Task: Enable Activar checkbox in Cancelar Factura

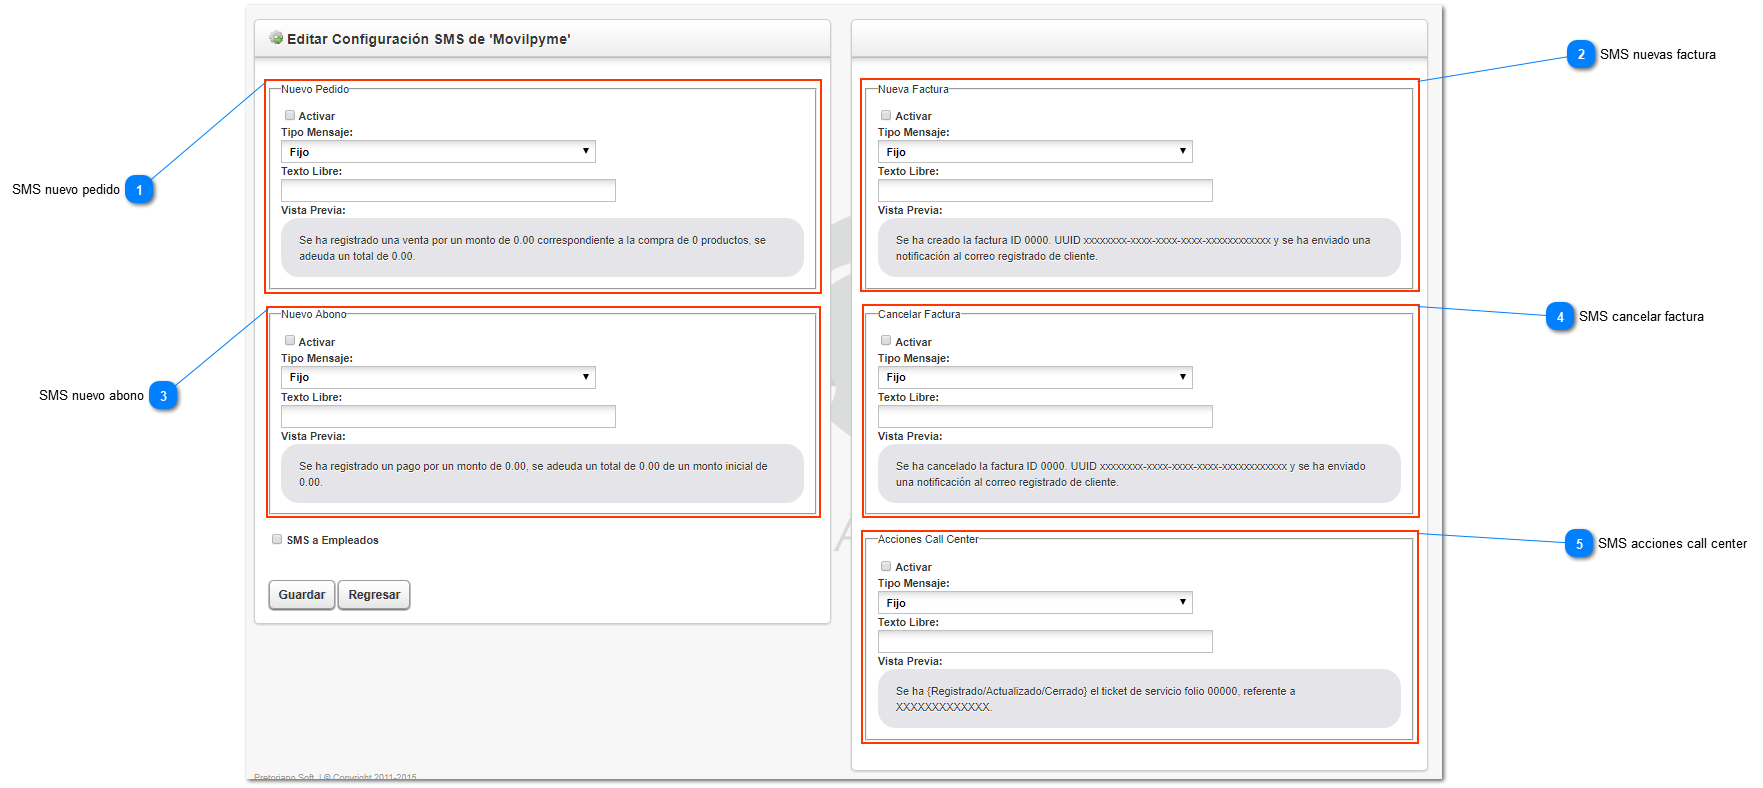Action: [x=886, y=341]
